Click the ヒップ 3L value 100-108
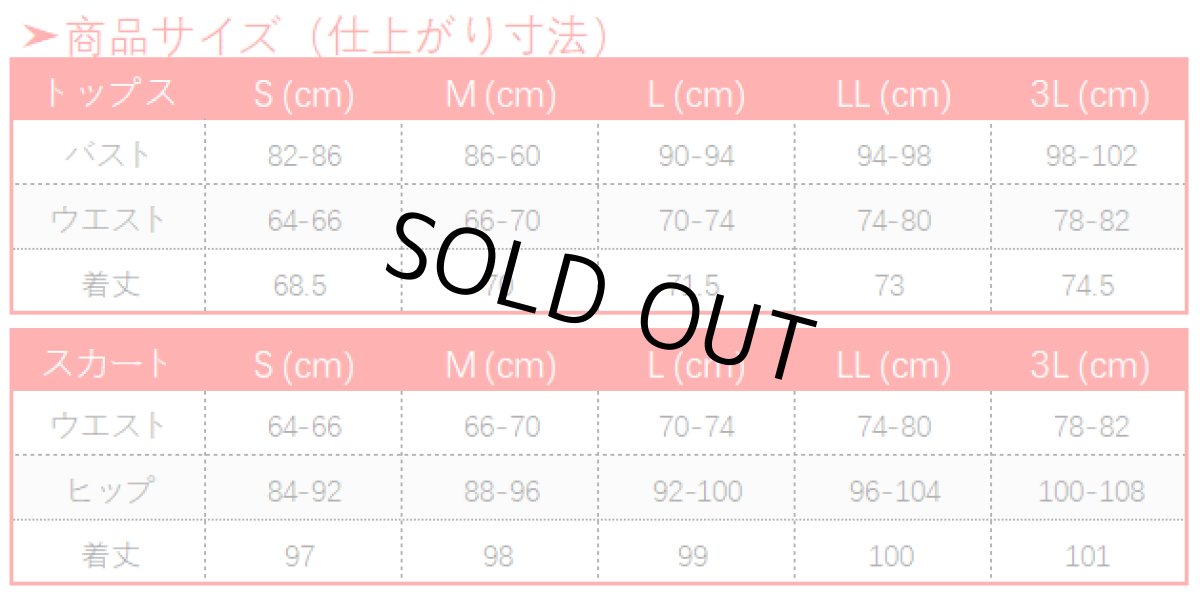1200x595 pixels. (1089, 491)
